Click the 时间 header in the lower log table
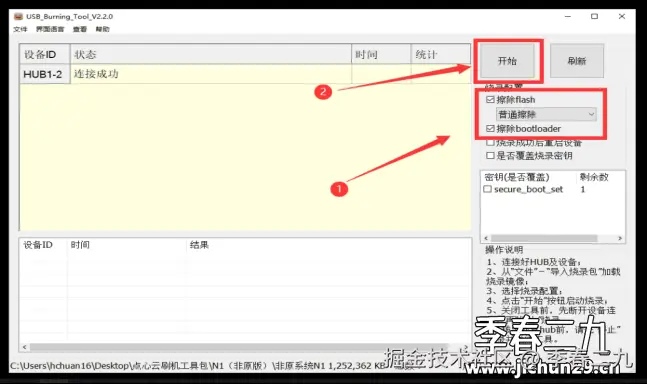 [127, 245]
